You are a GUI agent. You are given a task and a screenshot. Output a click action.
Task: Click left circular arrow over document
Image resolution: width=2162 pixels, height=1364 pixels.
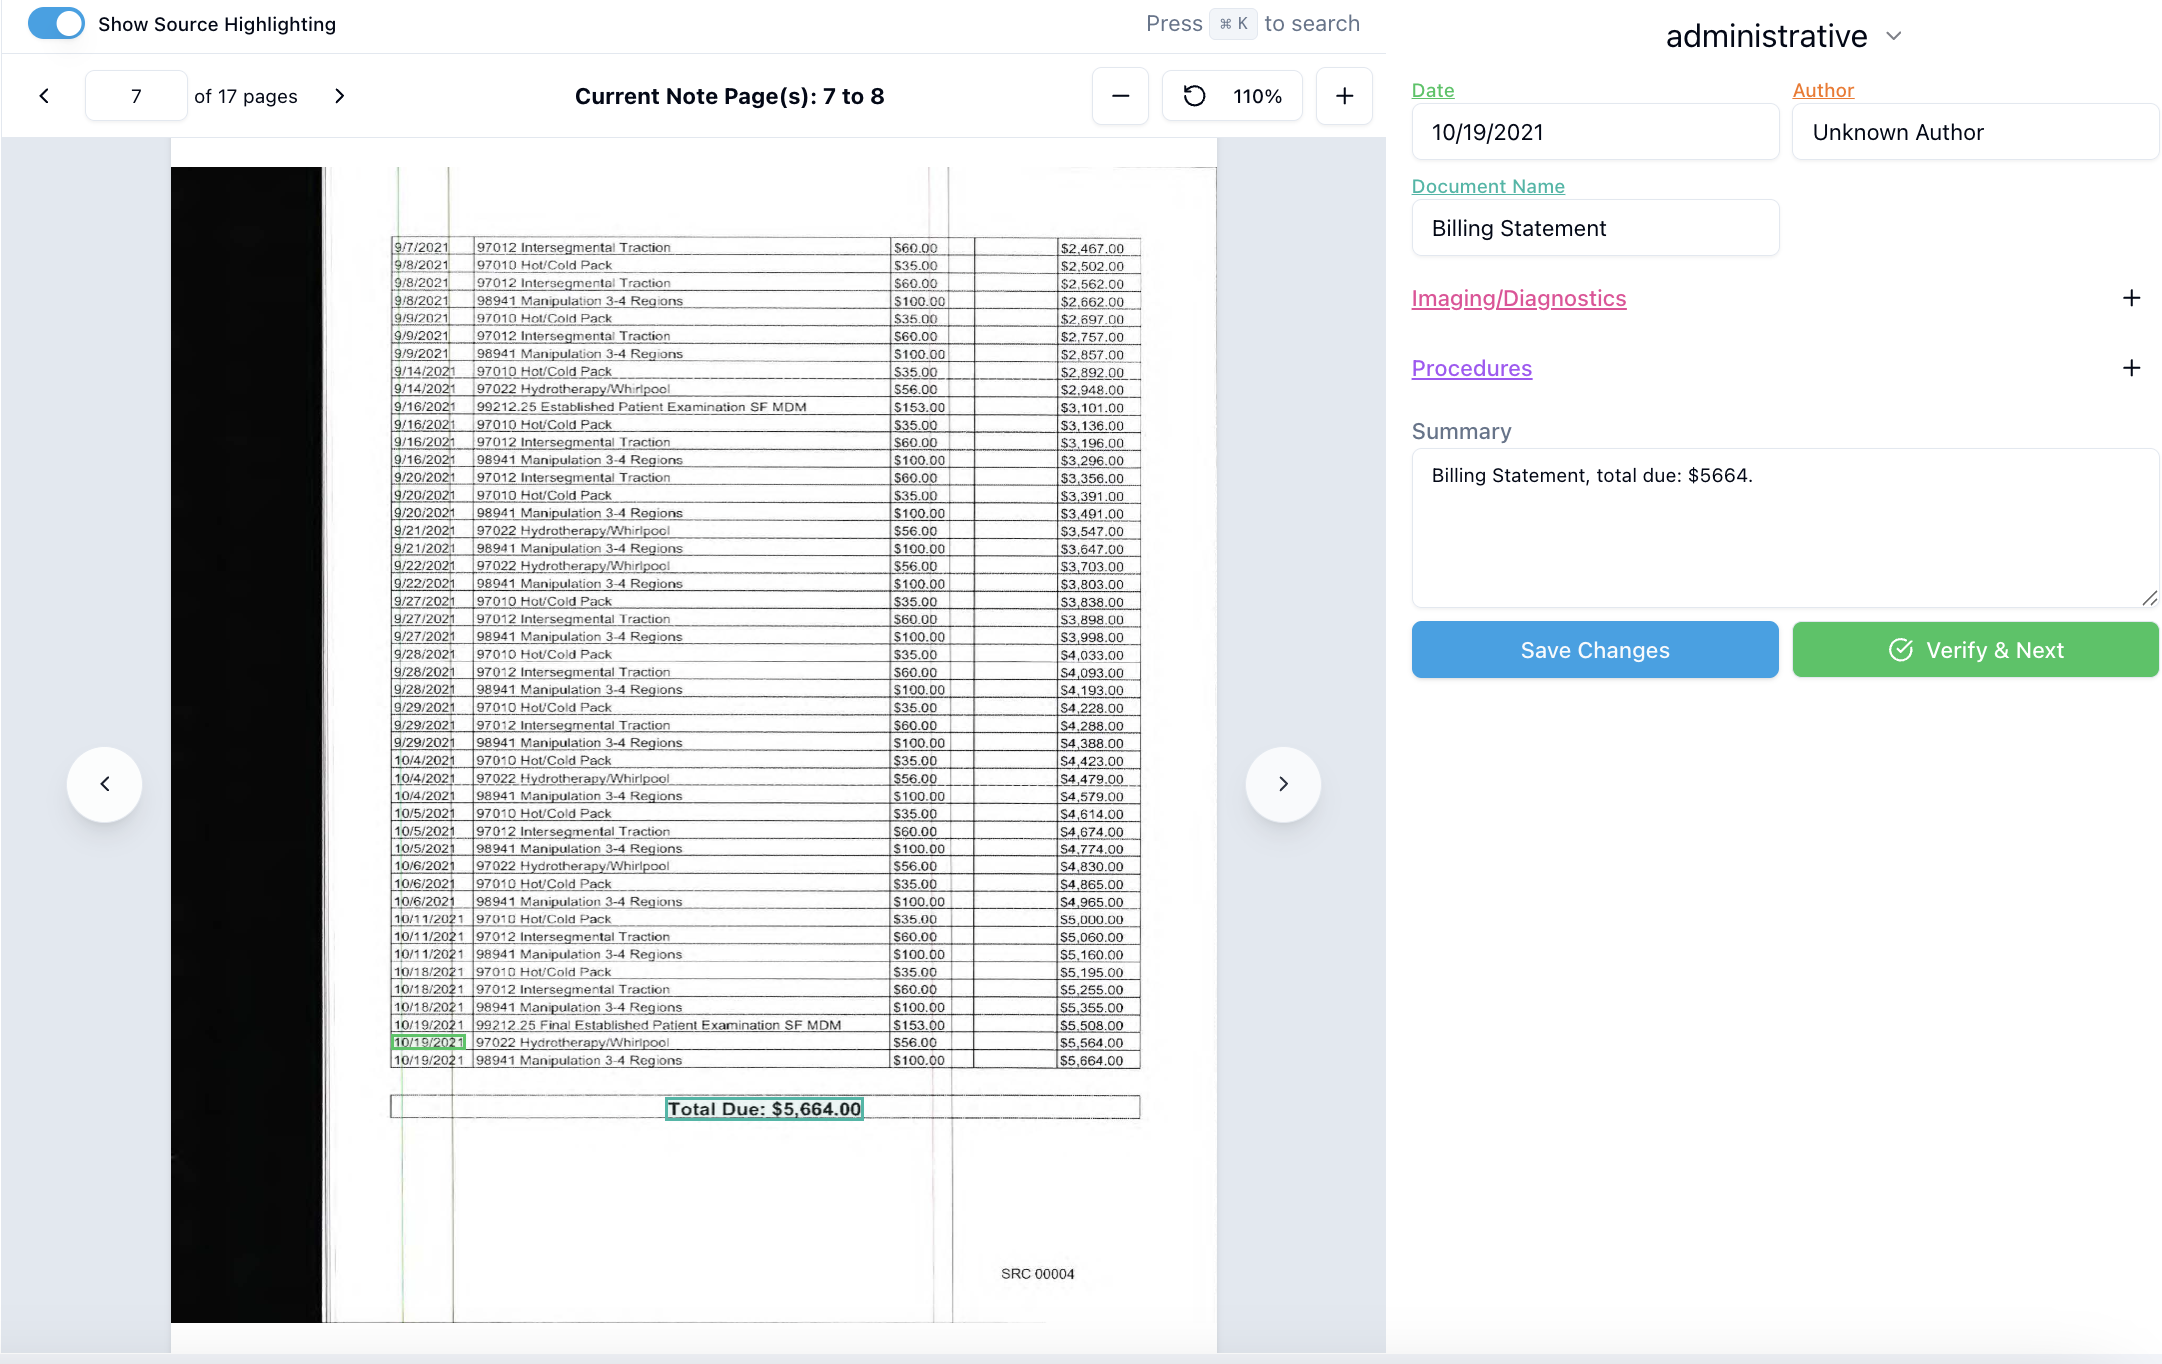(105, 784)
